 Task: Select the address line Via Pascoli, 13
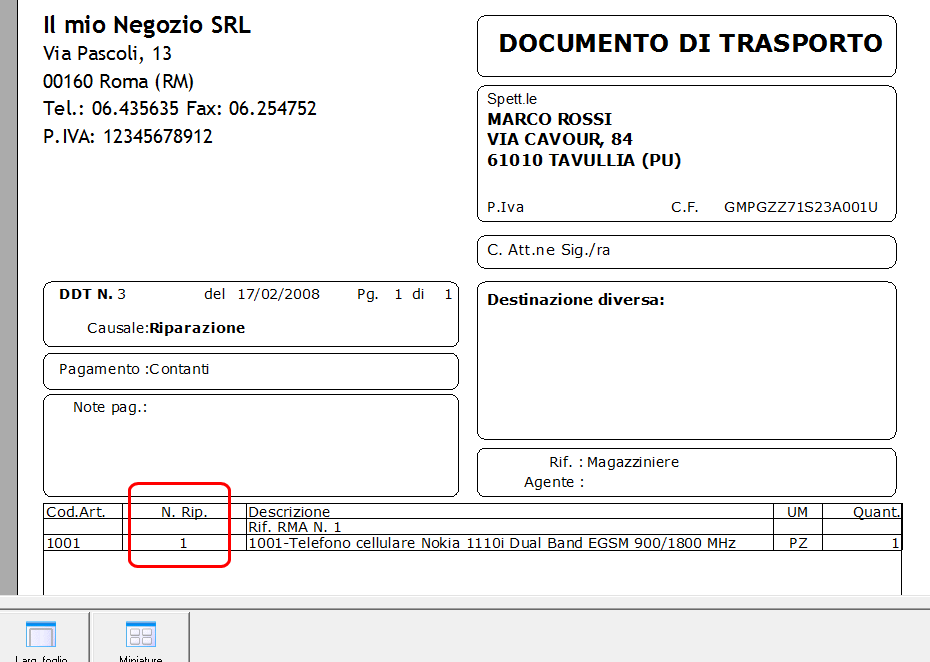[x=107, y=53]
